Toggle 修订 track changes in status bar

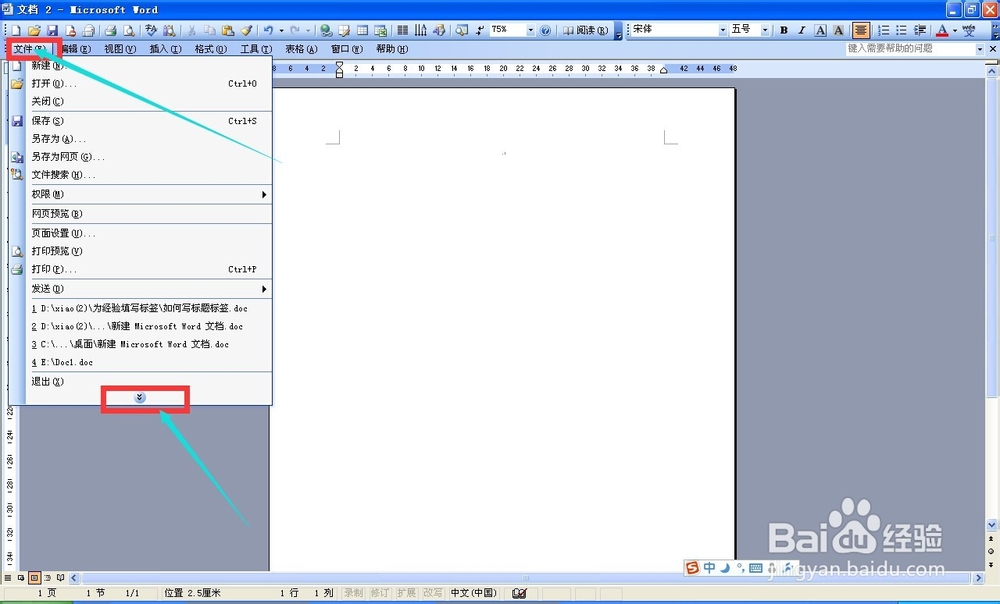[379, 593]
